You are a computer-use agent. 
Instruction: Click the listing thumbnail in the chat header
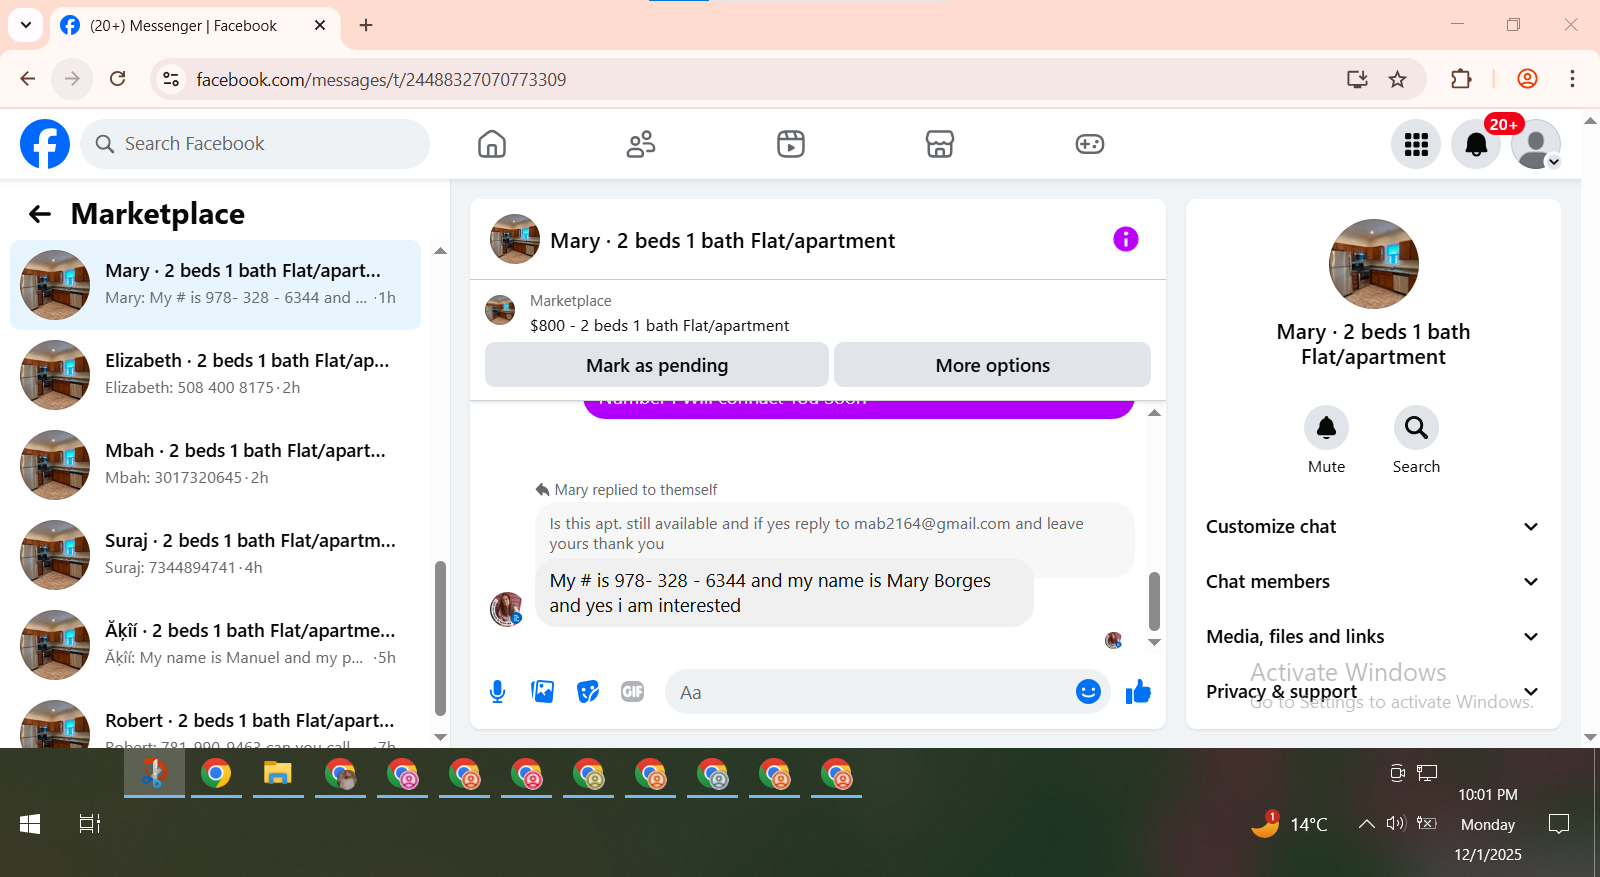coord(515,239)
